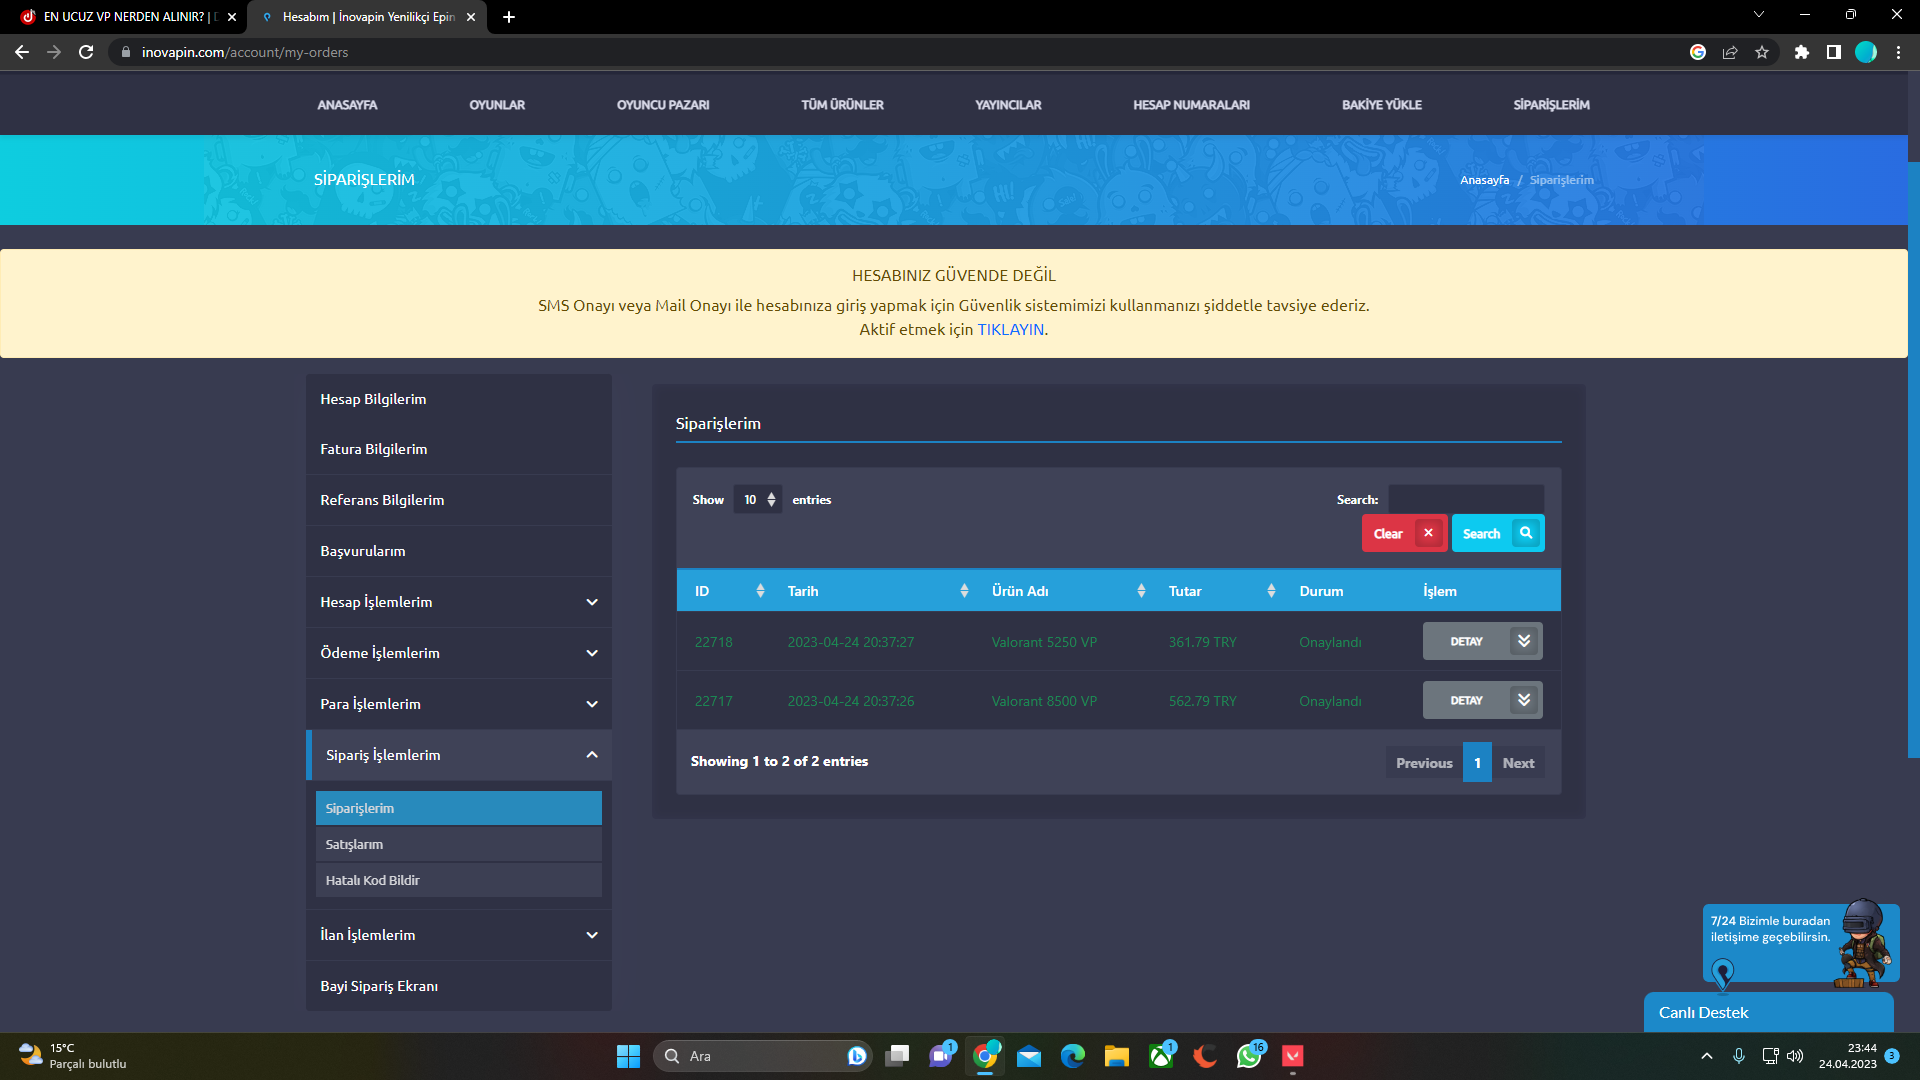Viewport: 1920px width, 1080px height.
Task: Bookmark this page with star icon
Action: [x=1762, y=52]
